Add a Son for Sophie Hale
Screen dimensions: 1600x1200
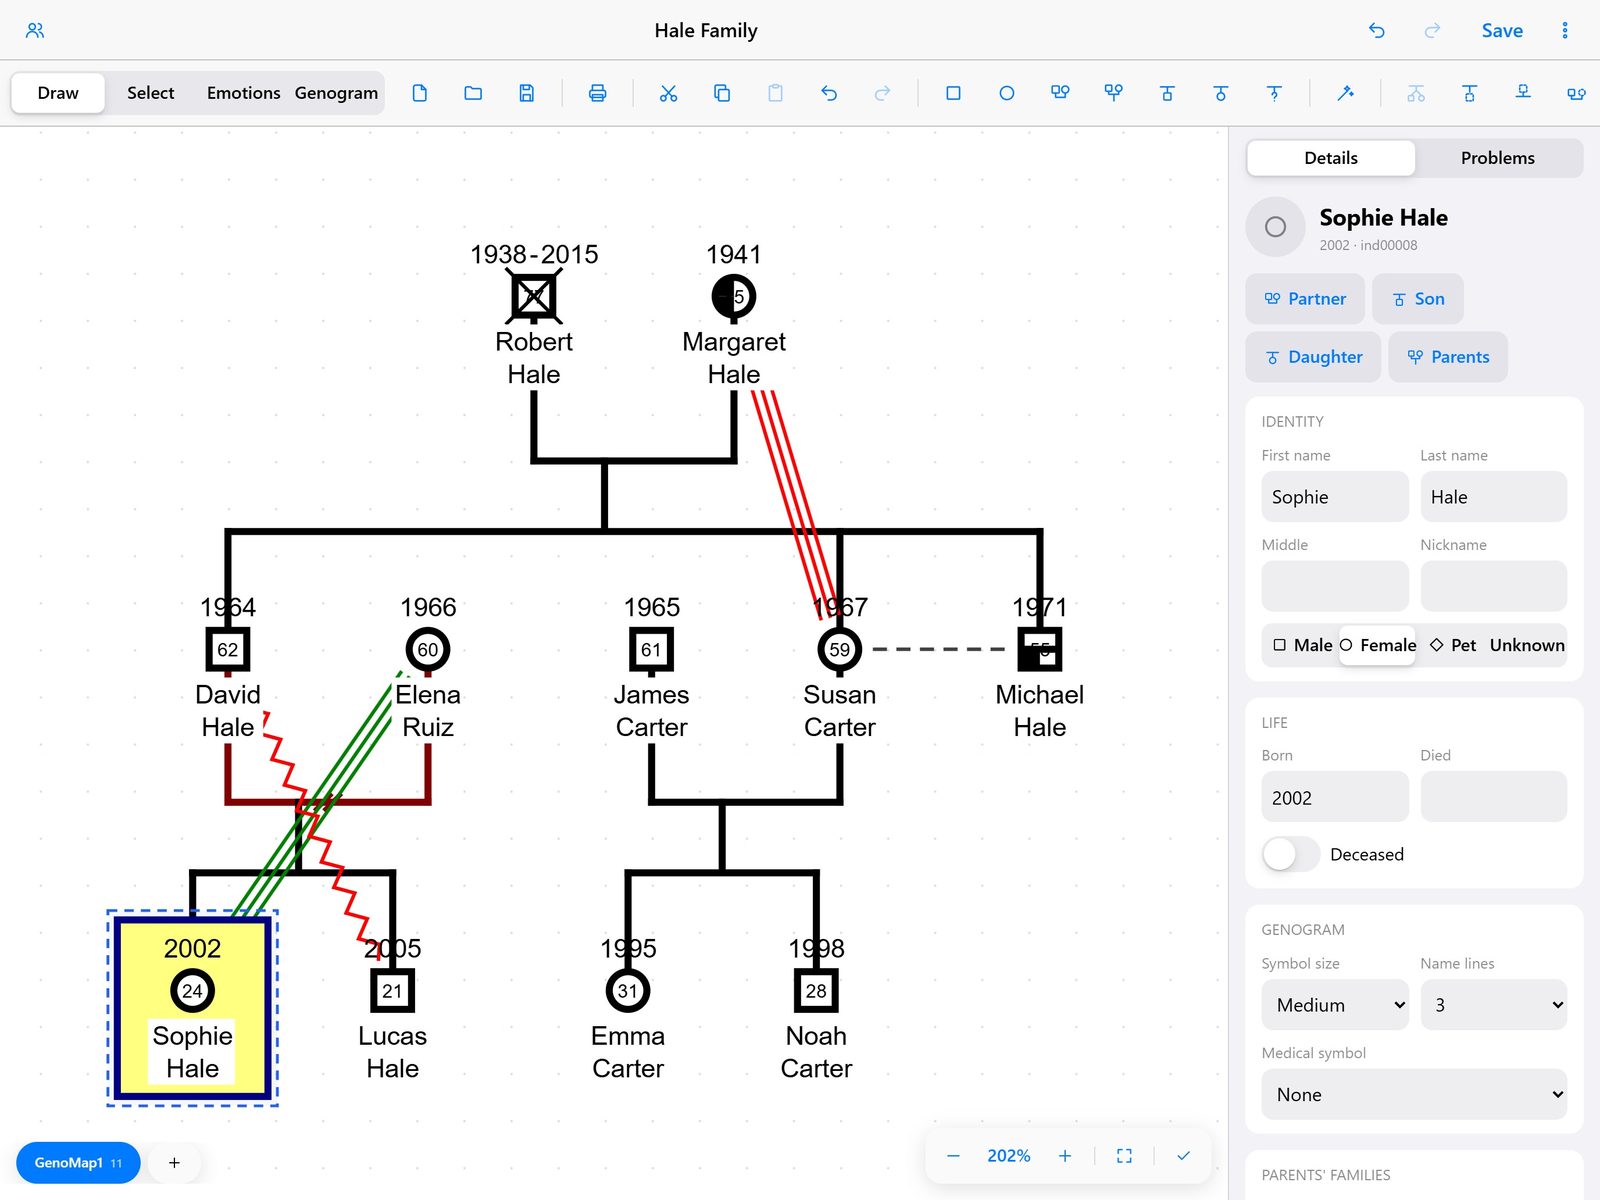[x=1418, y=299]
